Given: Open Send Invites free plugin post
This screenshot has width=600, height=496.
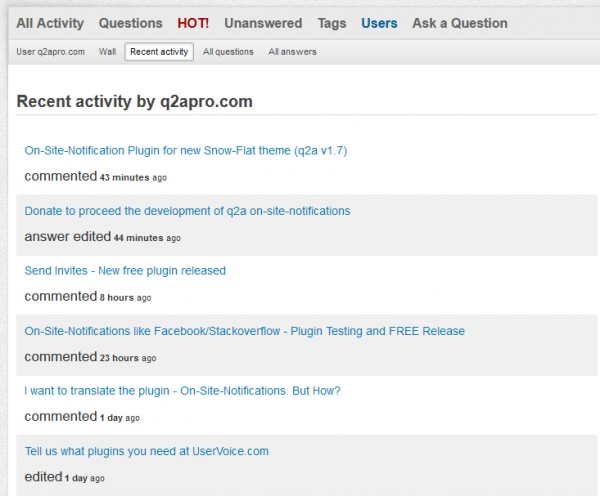Looking at the screenshot, I should click(x=125, y=271).
